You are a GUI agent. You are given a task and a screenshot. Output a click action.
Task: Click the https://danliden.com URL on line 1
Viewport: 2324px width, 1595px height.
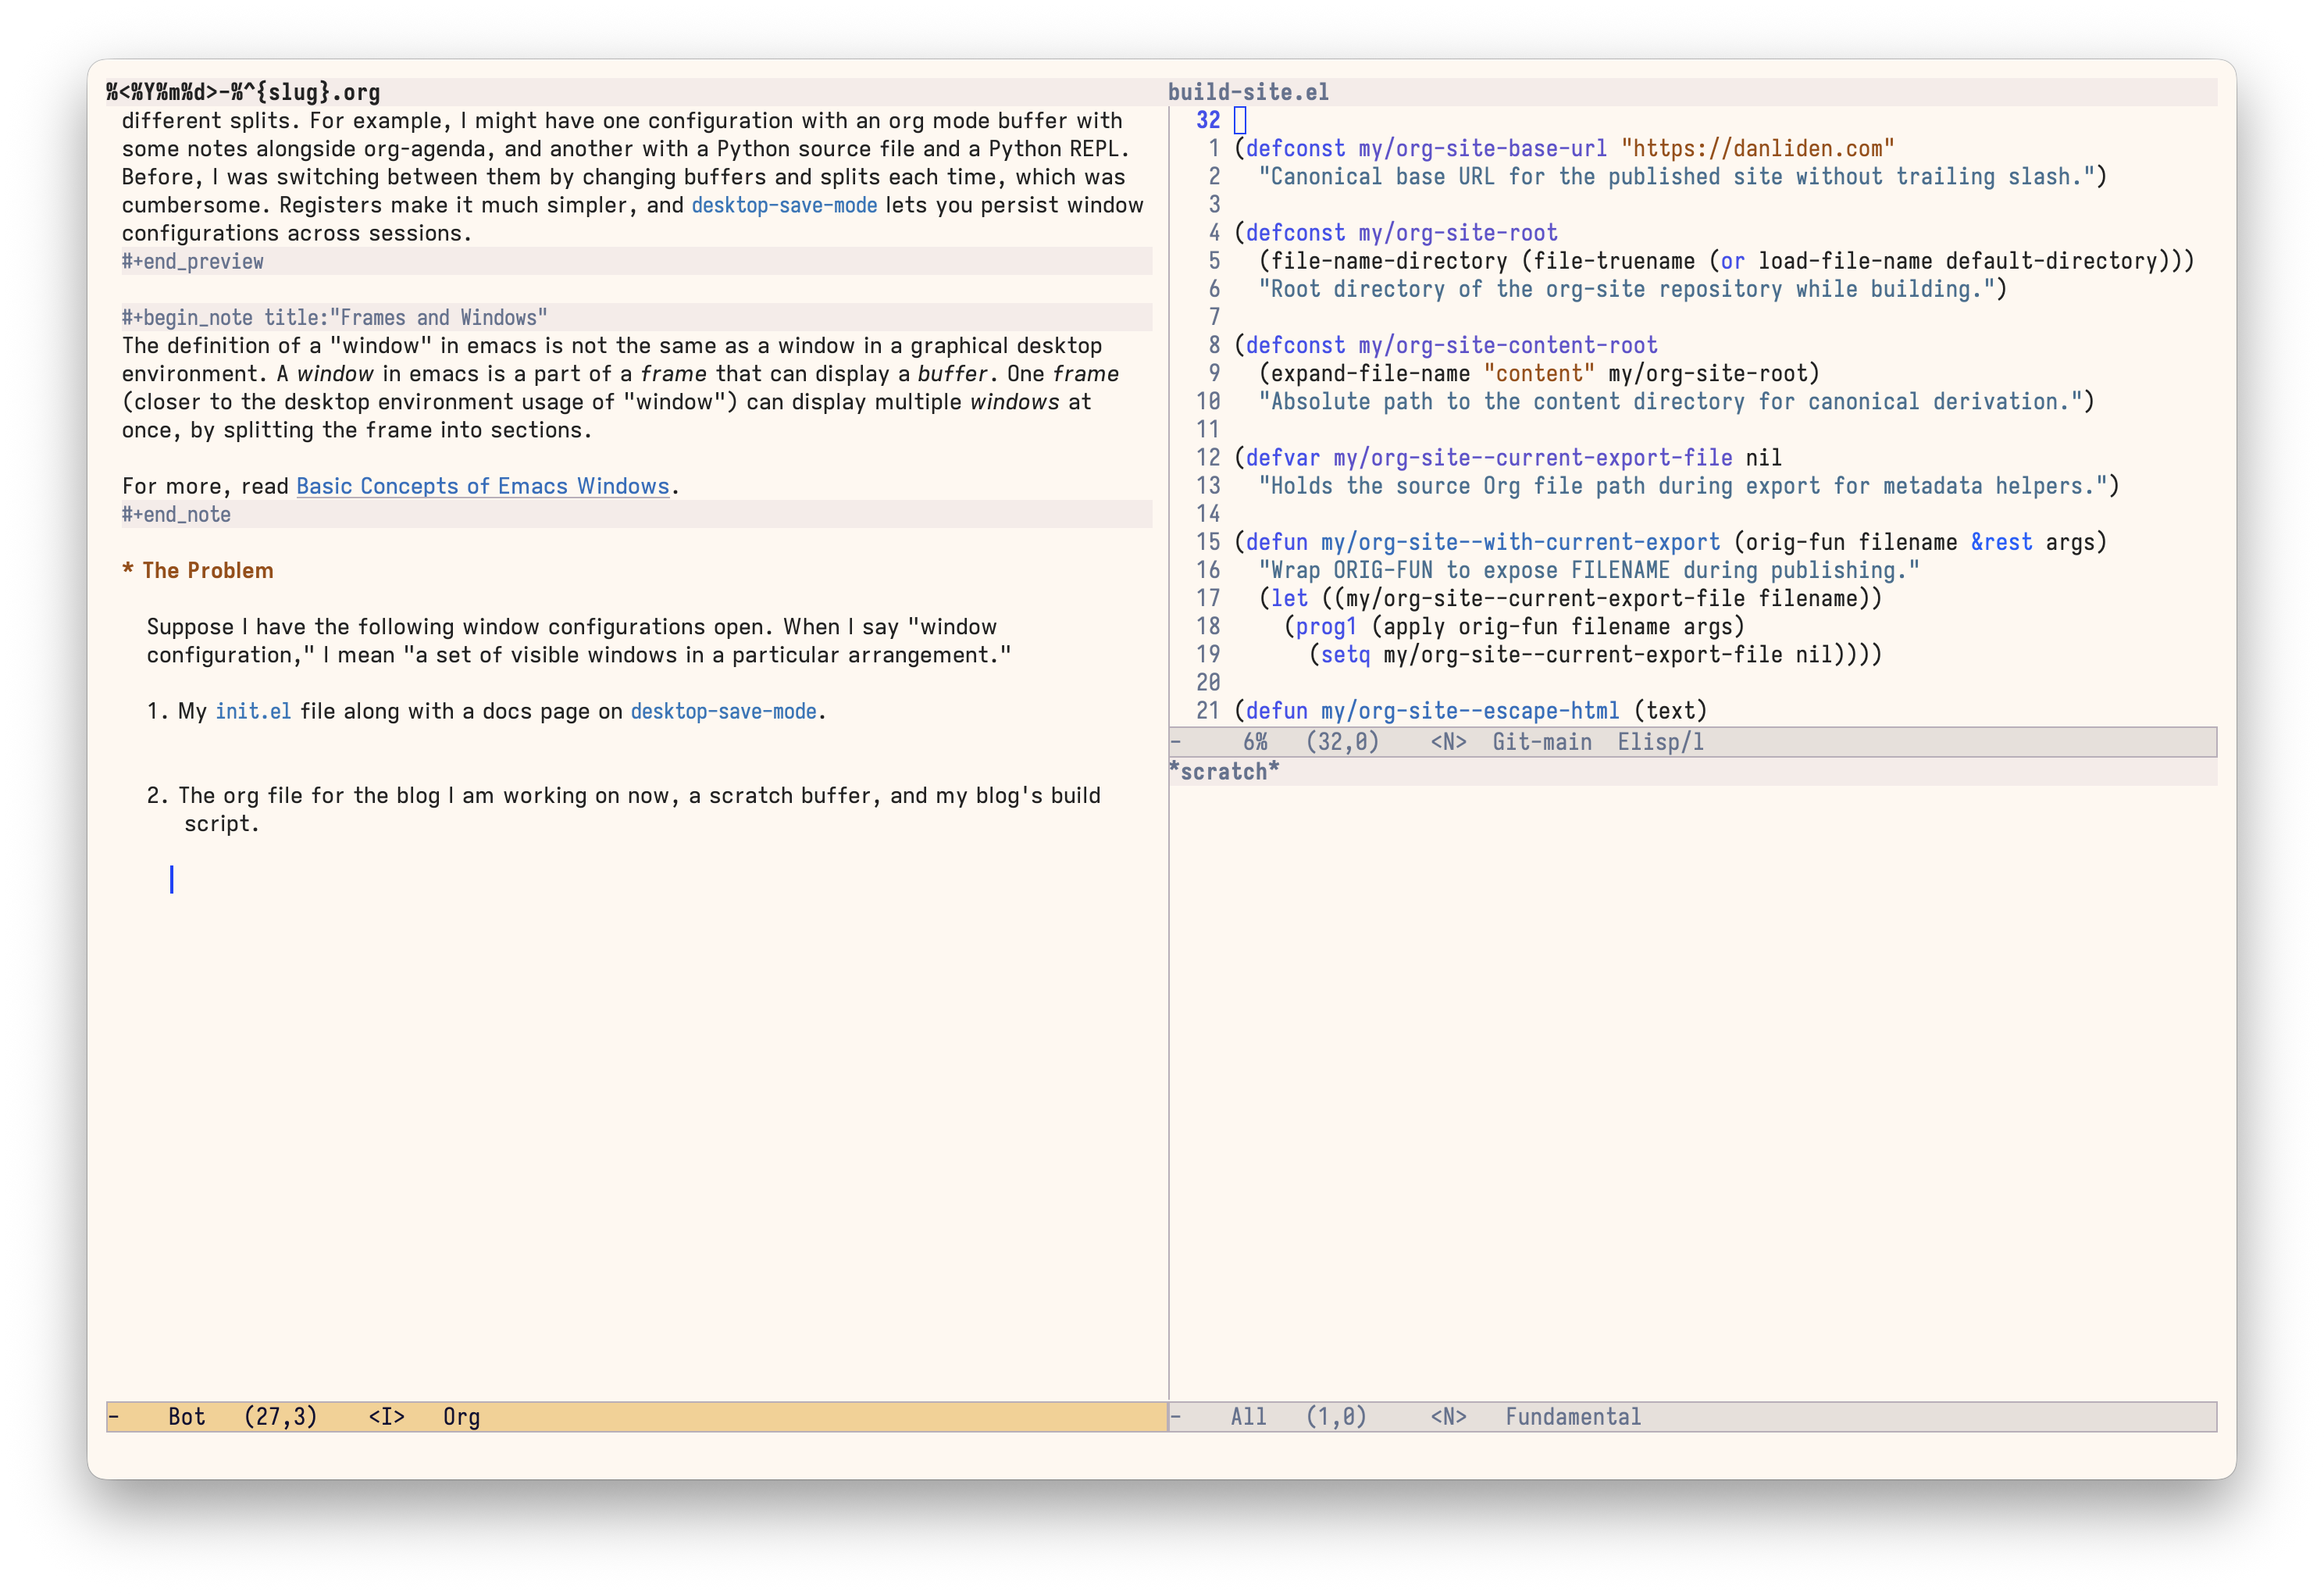1757,147
